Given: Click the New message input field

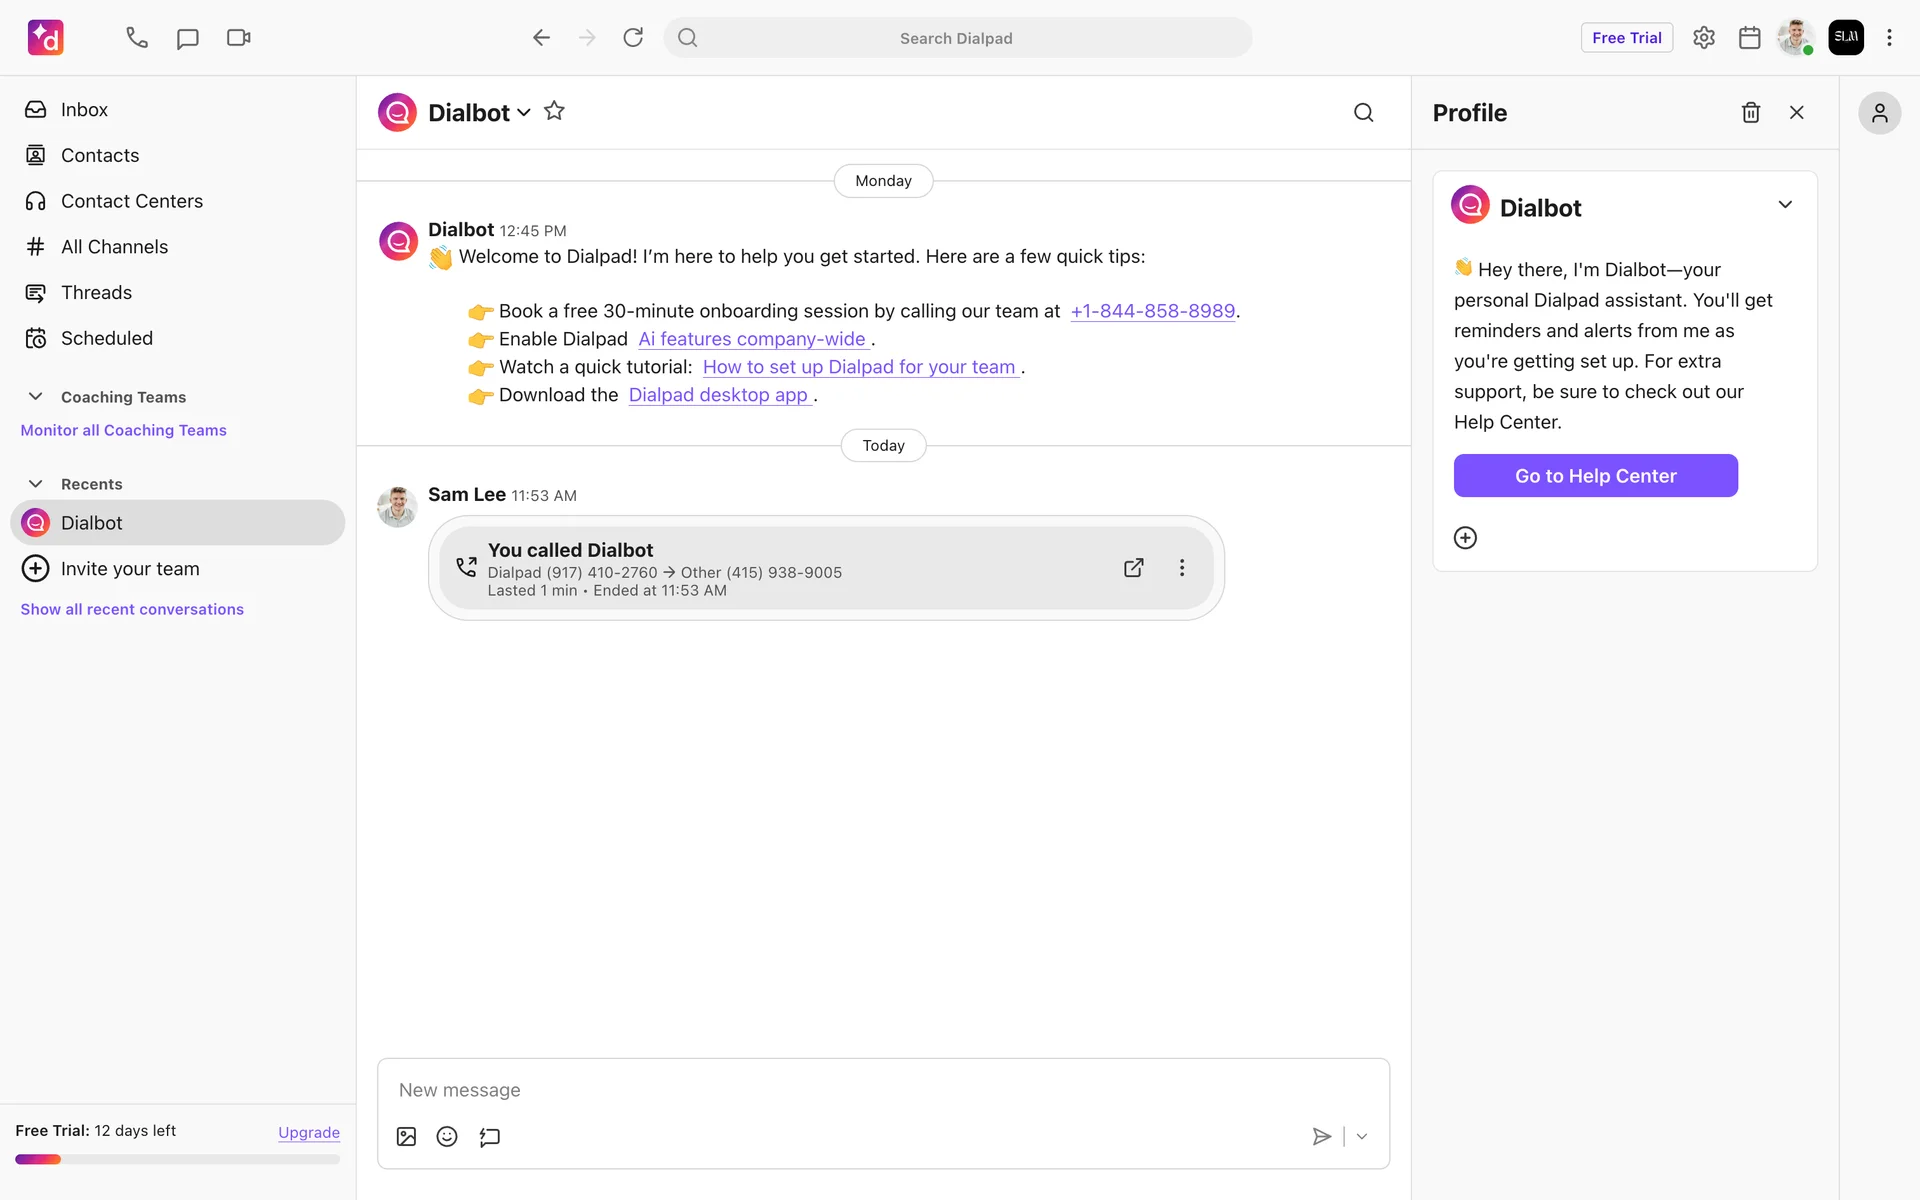Looking at the screenshot, I should [882, 1090].
